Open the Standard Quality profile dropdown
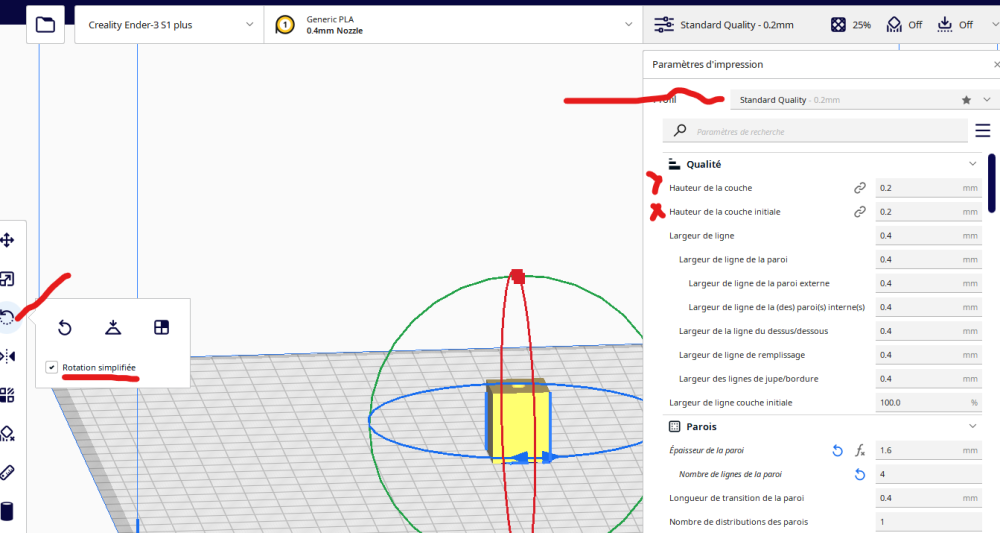 point(864,100)
